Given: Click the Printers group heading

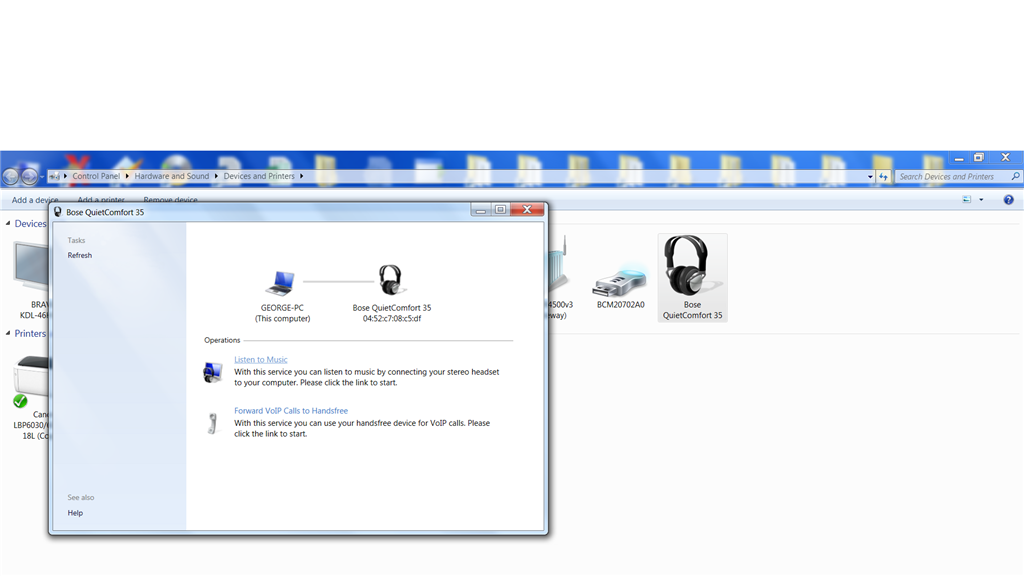Looking at the screenshot, I should pos(31,333).
